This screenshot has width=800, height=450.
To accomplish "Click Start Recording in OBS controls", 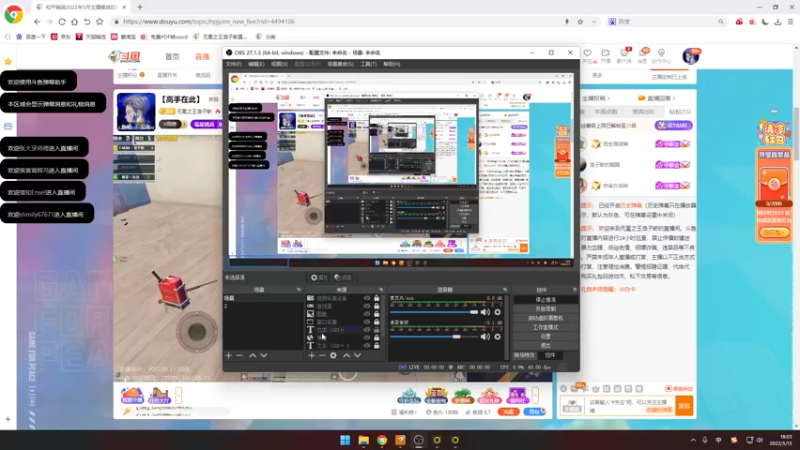I will (x=545, y=309).
